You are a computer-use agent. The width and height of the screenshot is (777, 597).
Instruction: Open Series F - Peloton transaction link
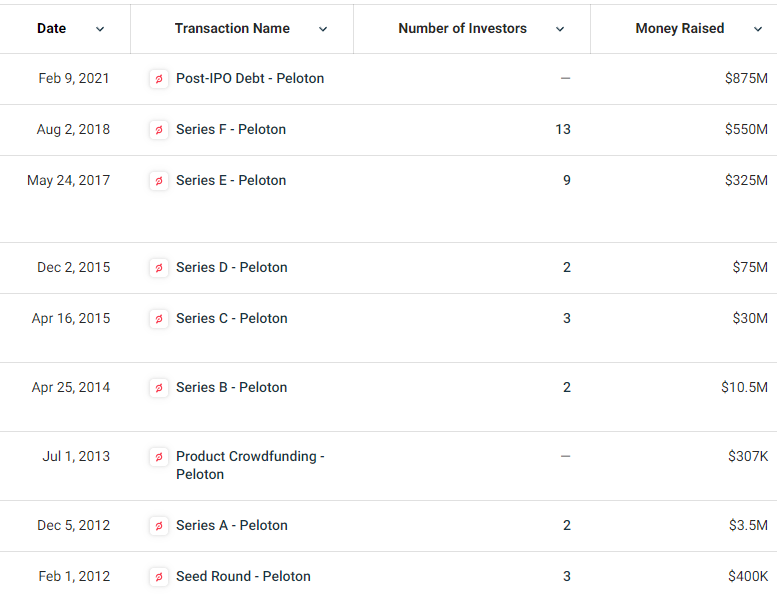tap(231, 129)
